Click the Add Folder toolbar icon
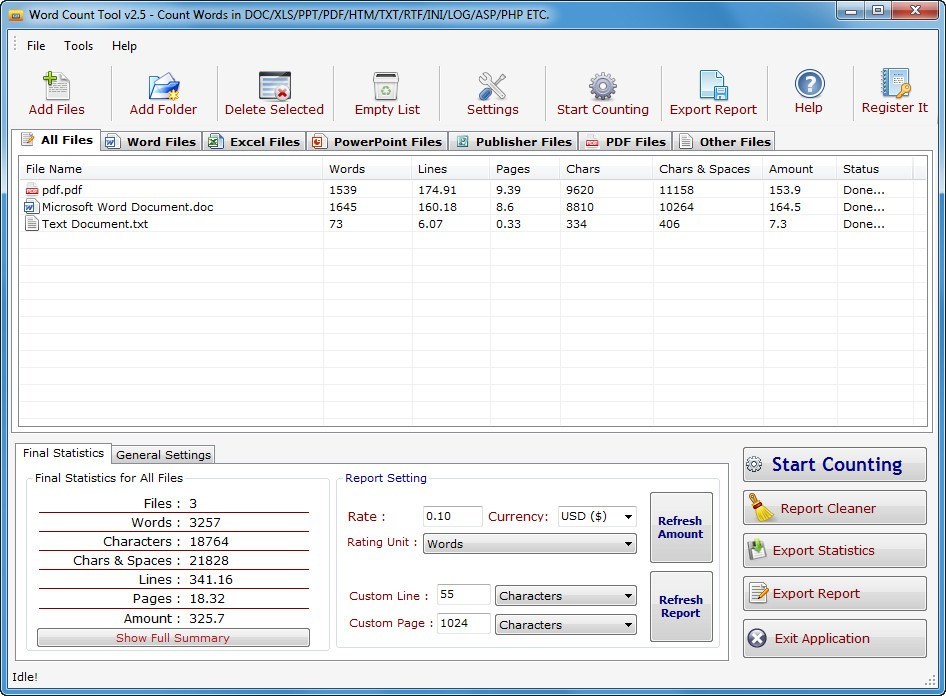Image resolution: width=946 pixels, height=696 pixels. tap(163, 86)
